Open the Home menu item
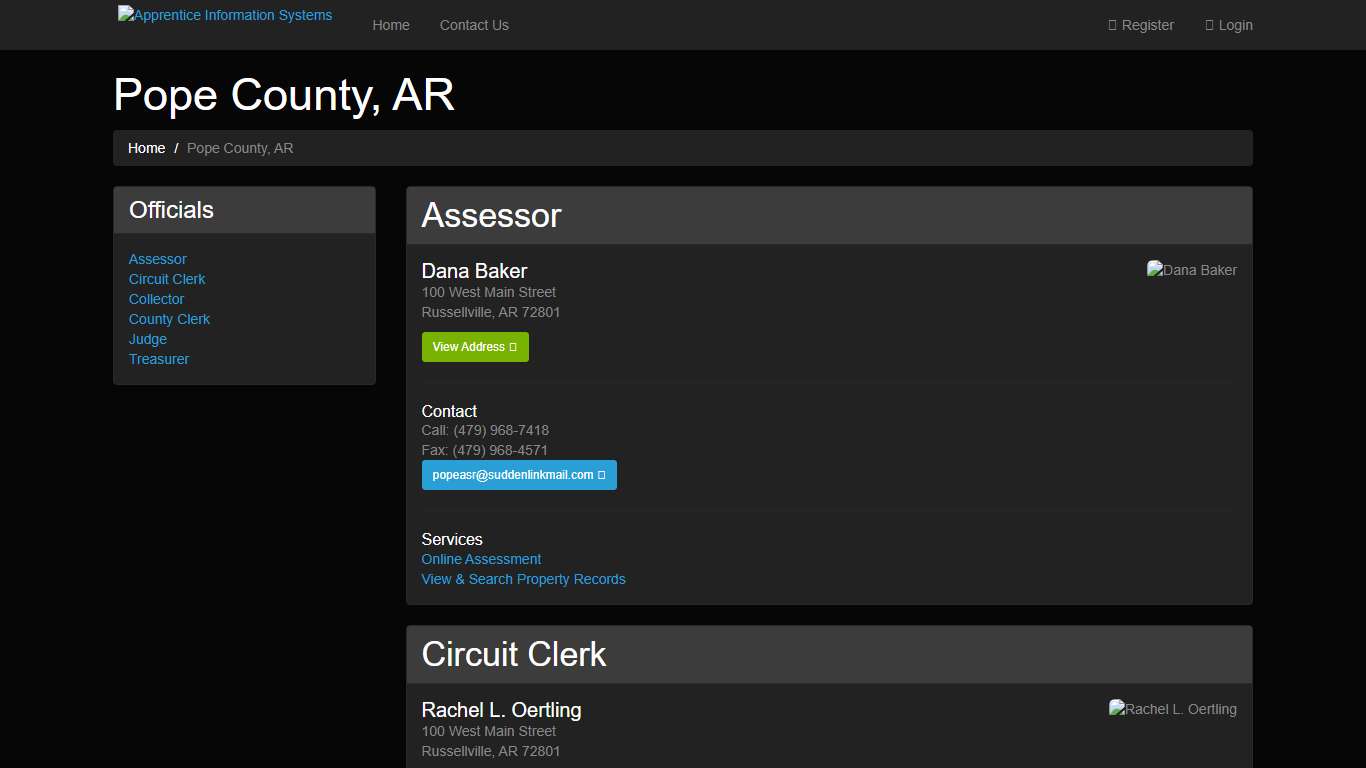 pyautogui.click(x=391, y=25)
